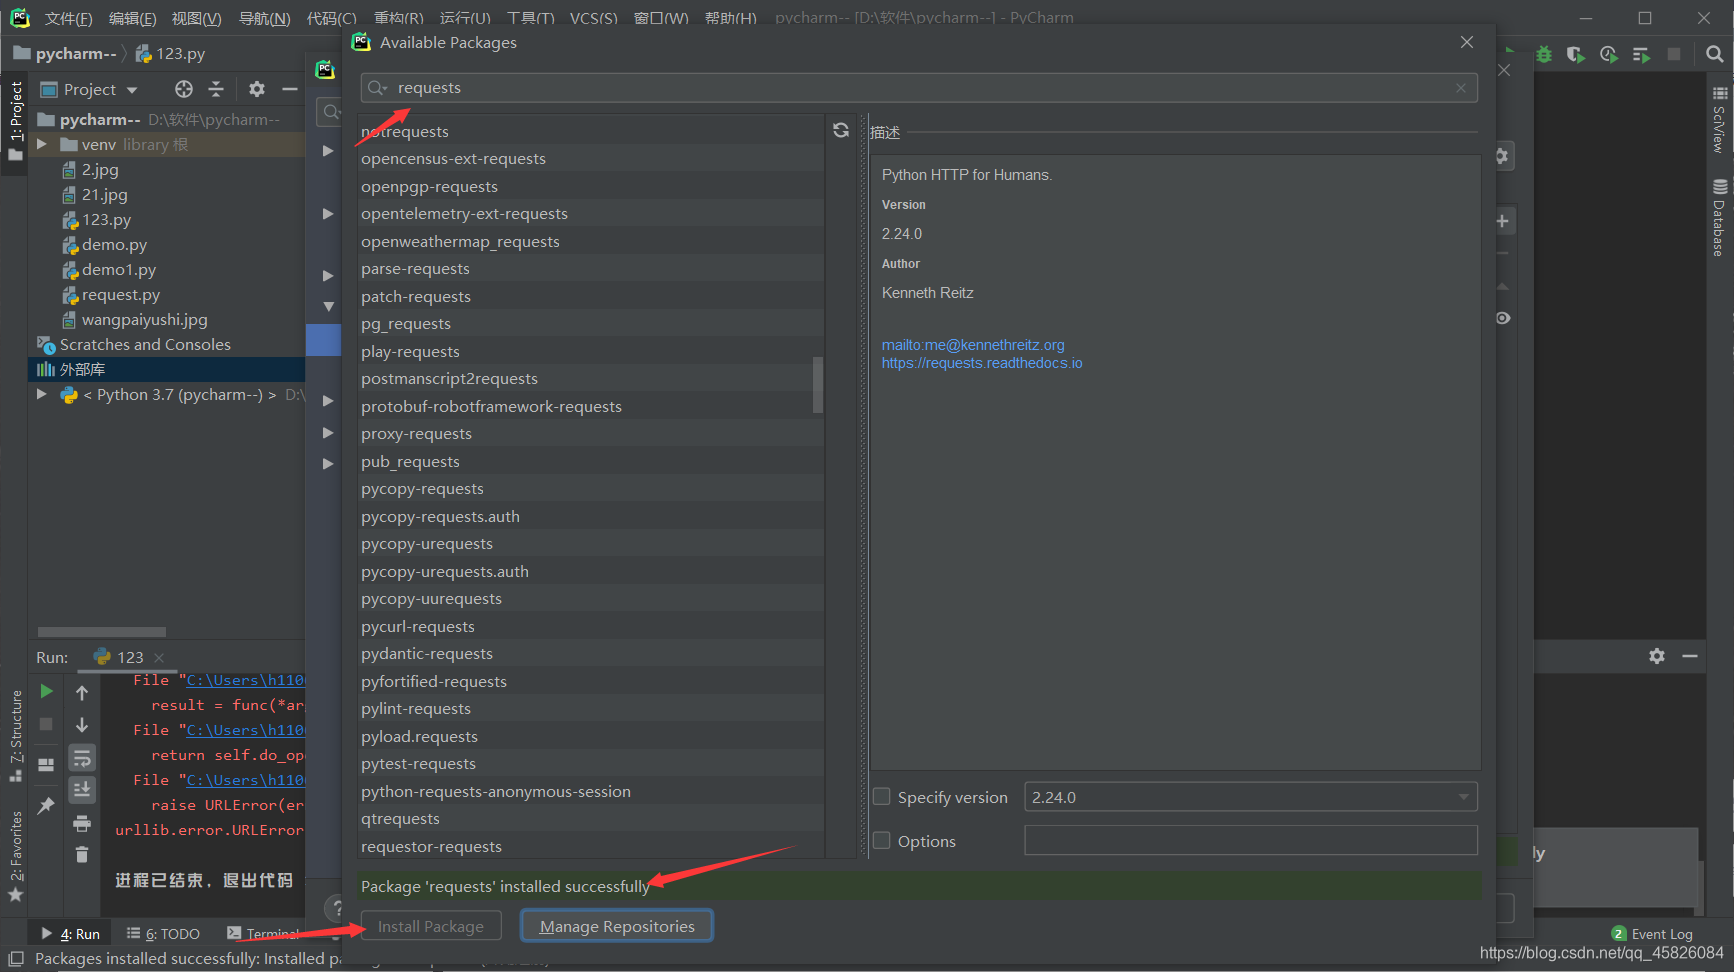The image size is (1734, 972).
Task: Open the requests.readthedocs.io link
Action: point(982,363)
